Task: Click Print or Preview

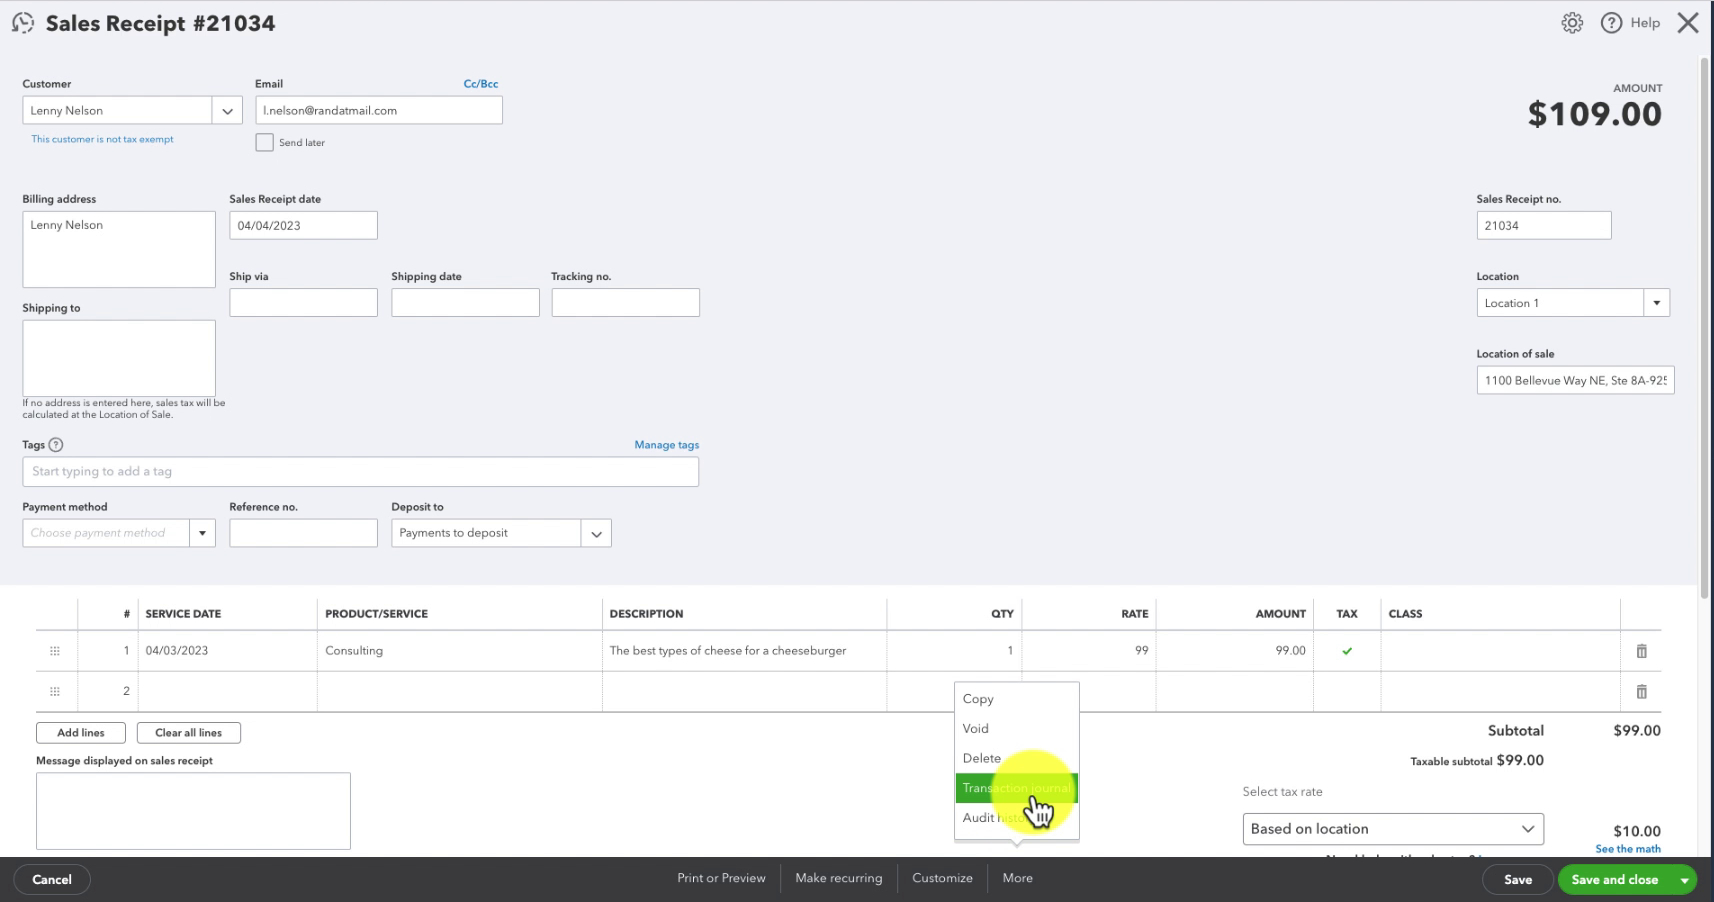Action: [721, 878]
